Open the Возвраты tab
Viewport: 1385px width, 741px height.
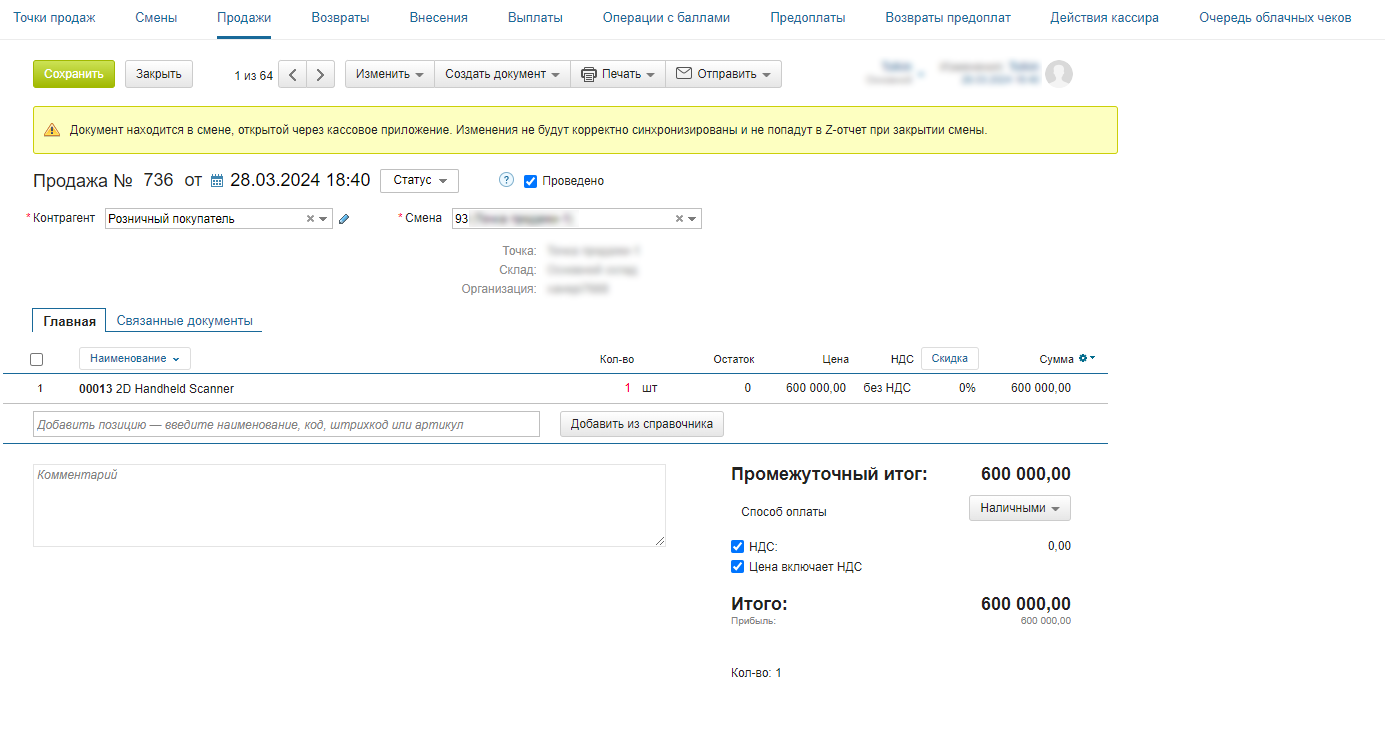pos(340,18)
